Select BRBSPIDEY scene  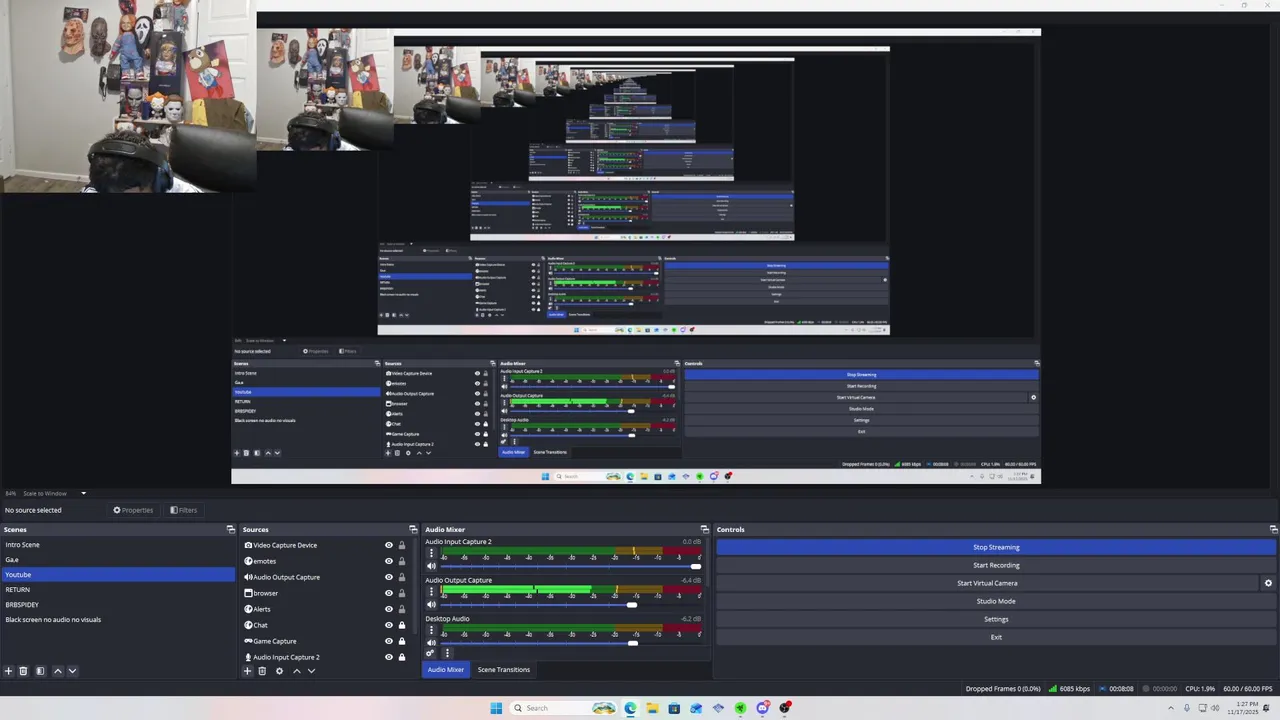point(118,605)
